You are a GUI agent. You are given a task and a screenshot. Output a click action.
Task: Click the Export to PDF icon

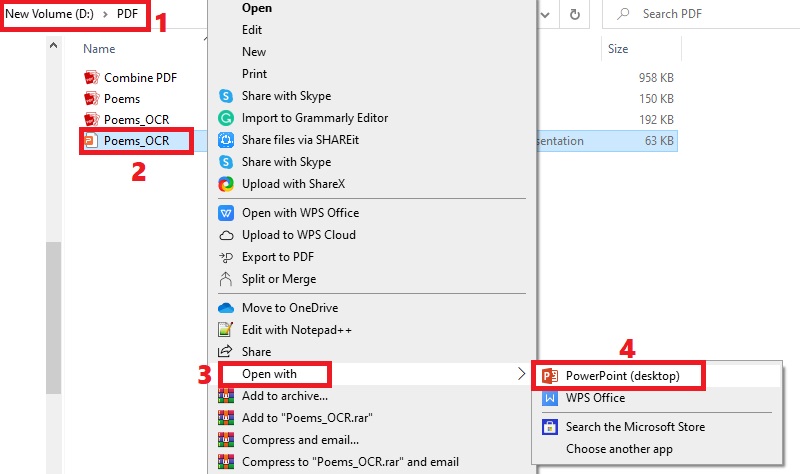(x=226, y=257)
